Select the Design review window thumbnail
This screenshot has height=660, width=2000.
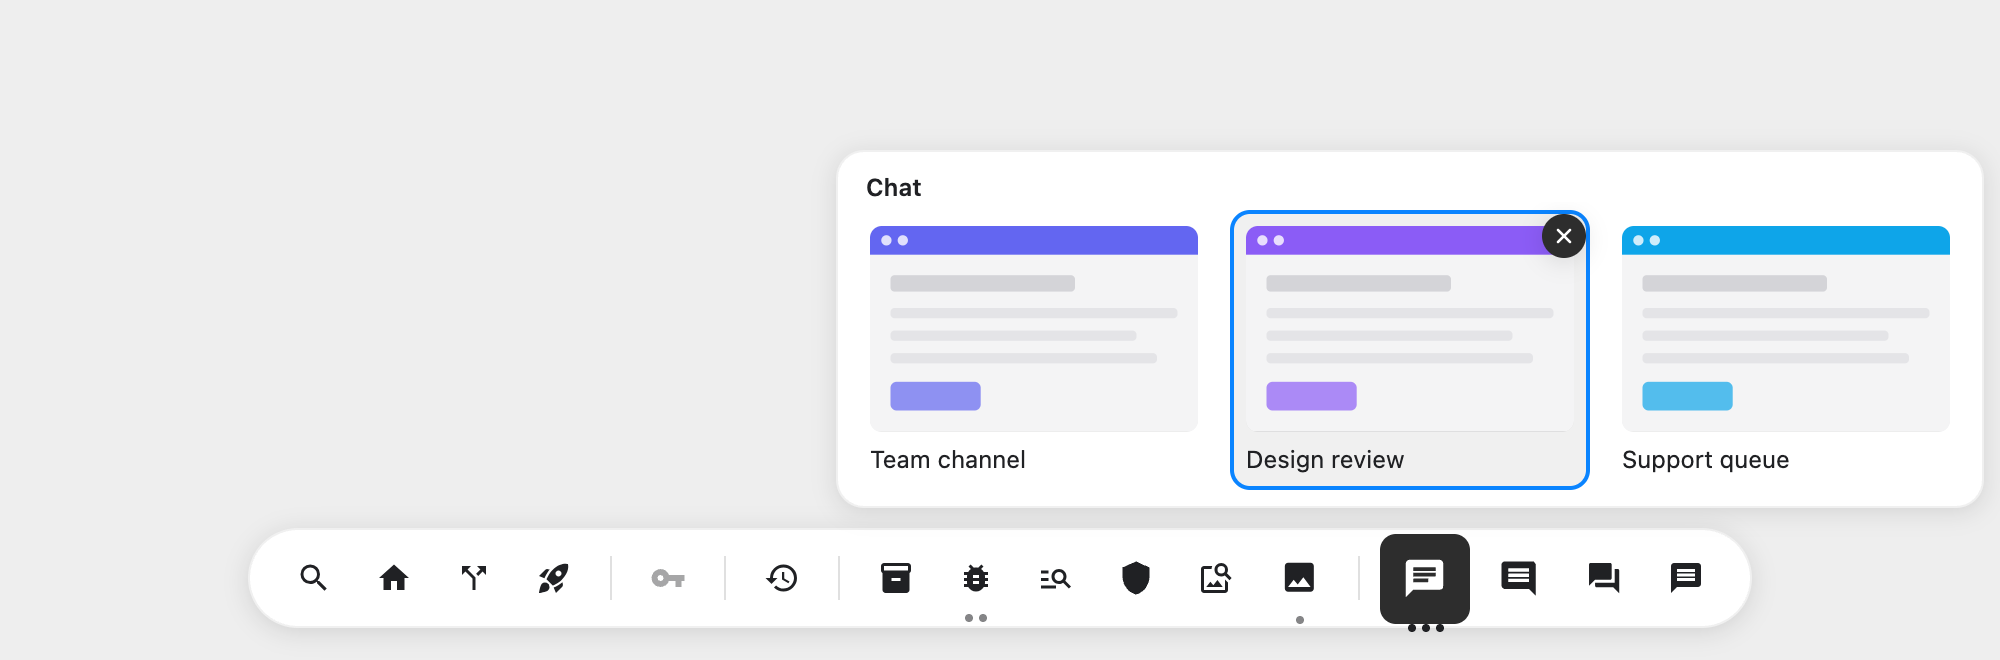(1410, 329)
